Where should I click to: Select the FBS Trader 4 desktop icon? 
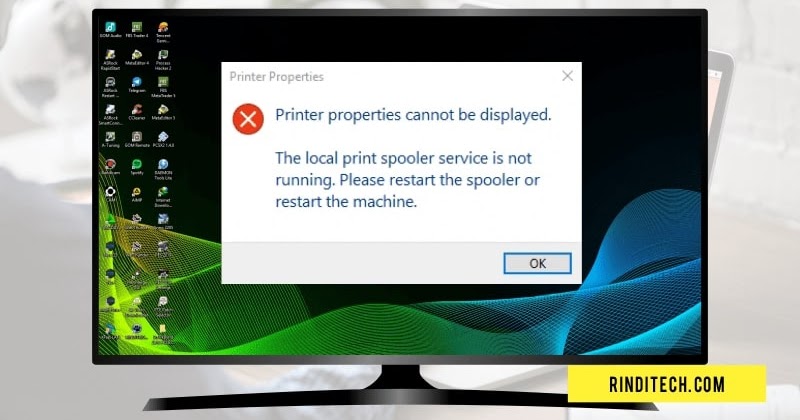pos(137,30)
